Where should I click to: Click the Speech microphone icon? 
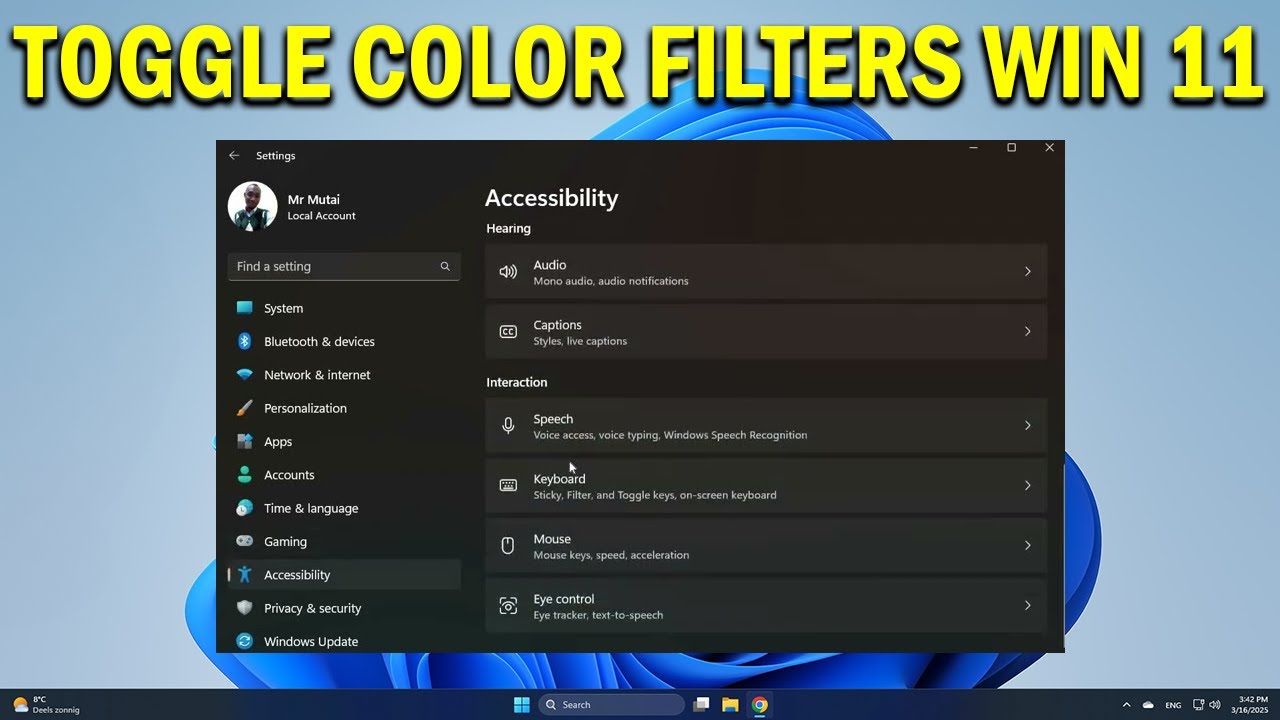[508, 425]
